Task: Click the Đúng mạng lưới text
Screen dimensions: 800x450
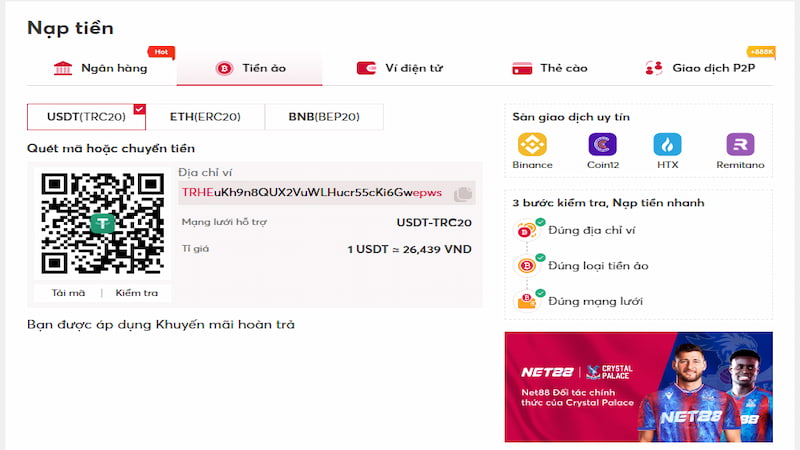Action: pos(595,301)
